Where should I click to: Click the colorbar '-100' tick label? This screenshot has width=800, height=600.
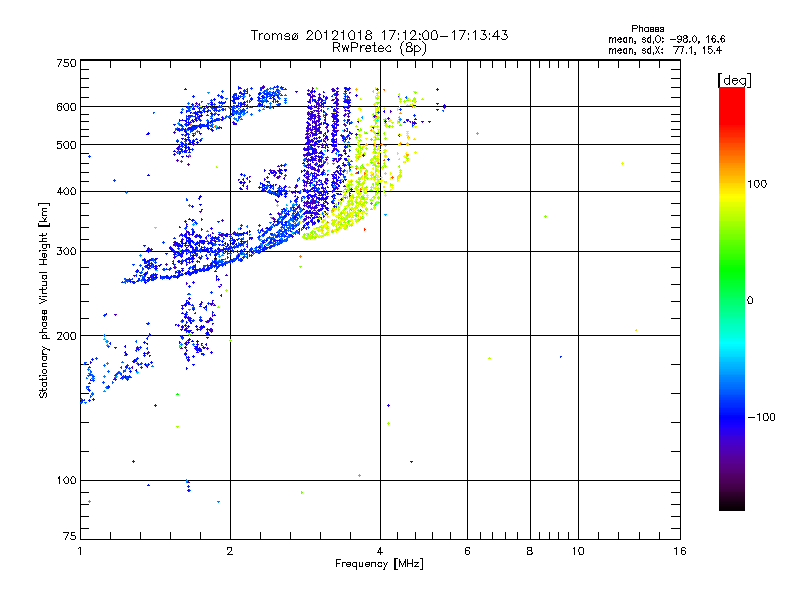pyautogui.click(x=761, y=417)
